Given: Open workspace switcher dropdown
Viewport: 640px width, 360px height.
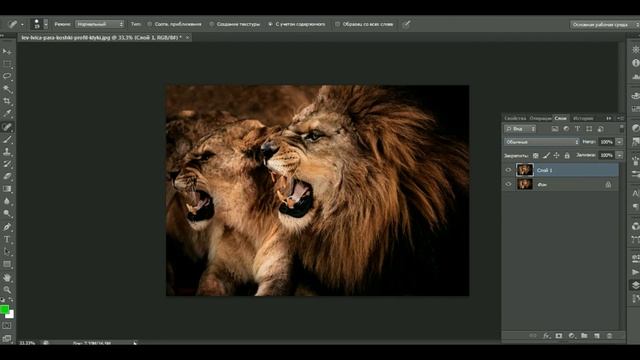Looking at the screenshot, I should coord(604,25).
